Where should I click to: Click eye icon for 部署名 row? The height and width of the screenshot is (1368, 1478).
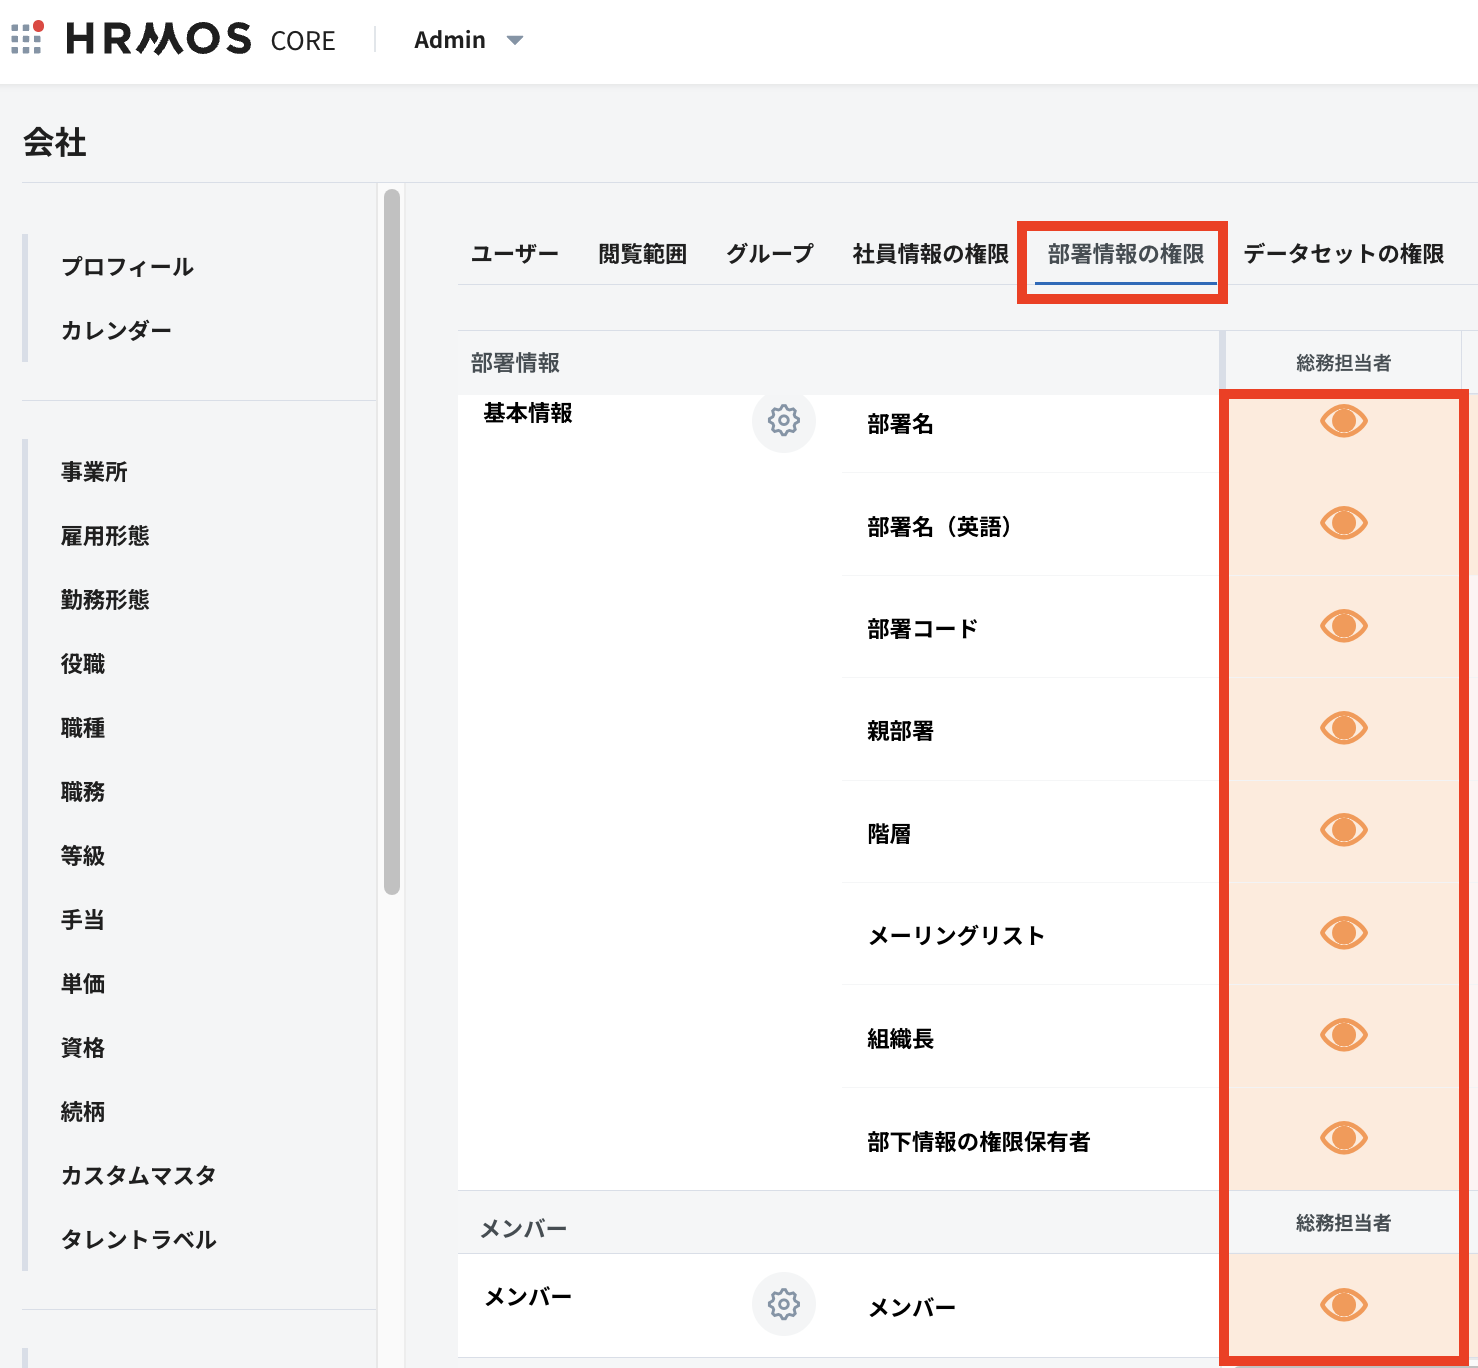1343,421
